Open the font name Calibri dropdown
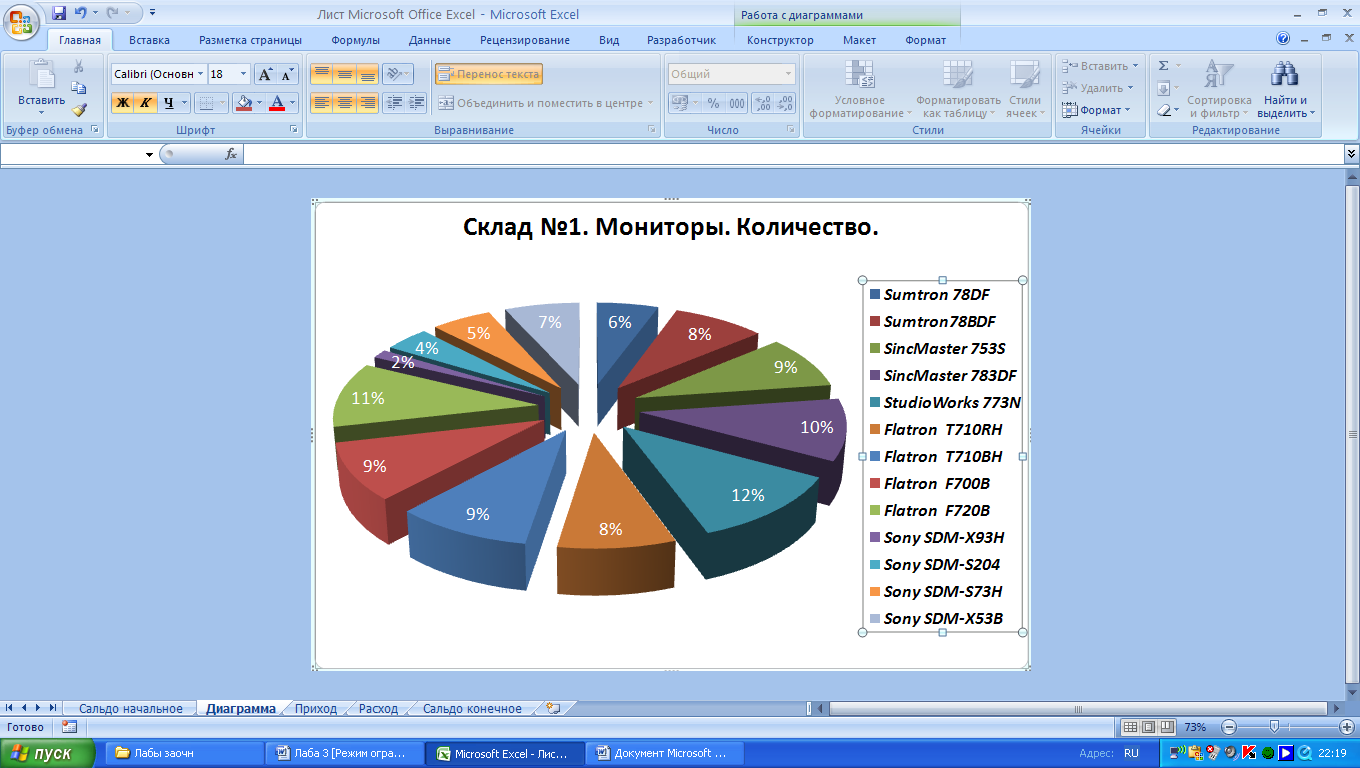This screenshot has width=1360, height=768. tap(201, 74)
